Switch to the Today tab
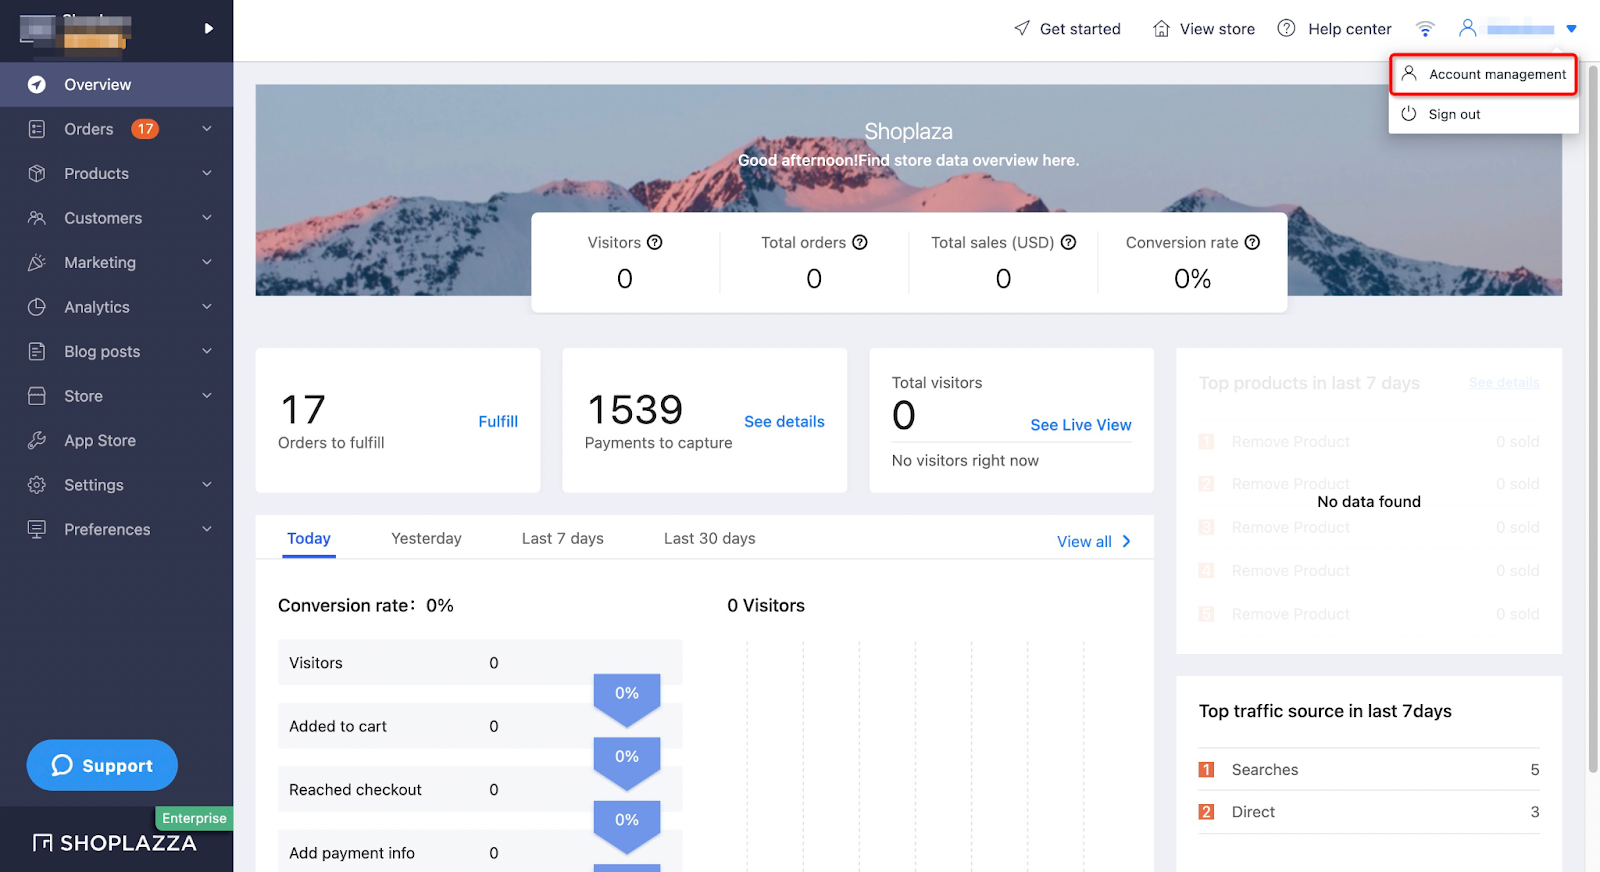Screen dimensions: 1600x872 [x=309, y=539]
